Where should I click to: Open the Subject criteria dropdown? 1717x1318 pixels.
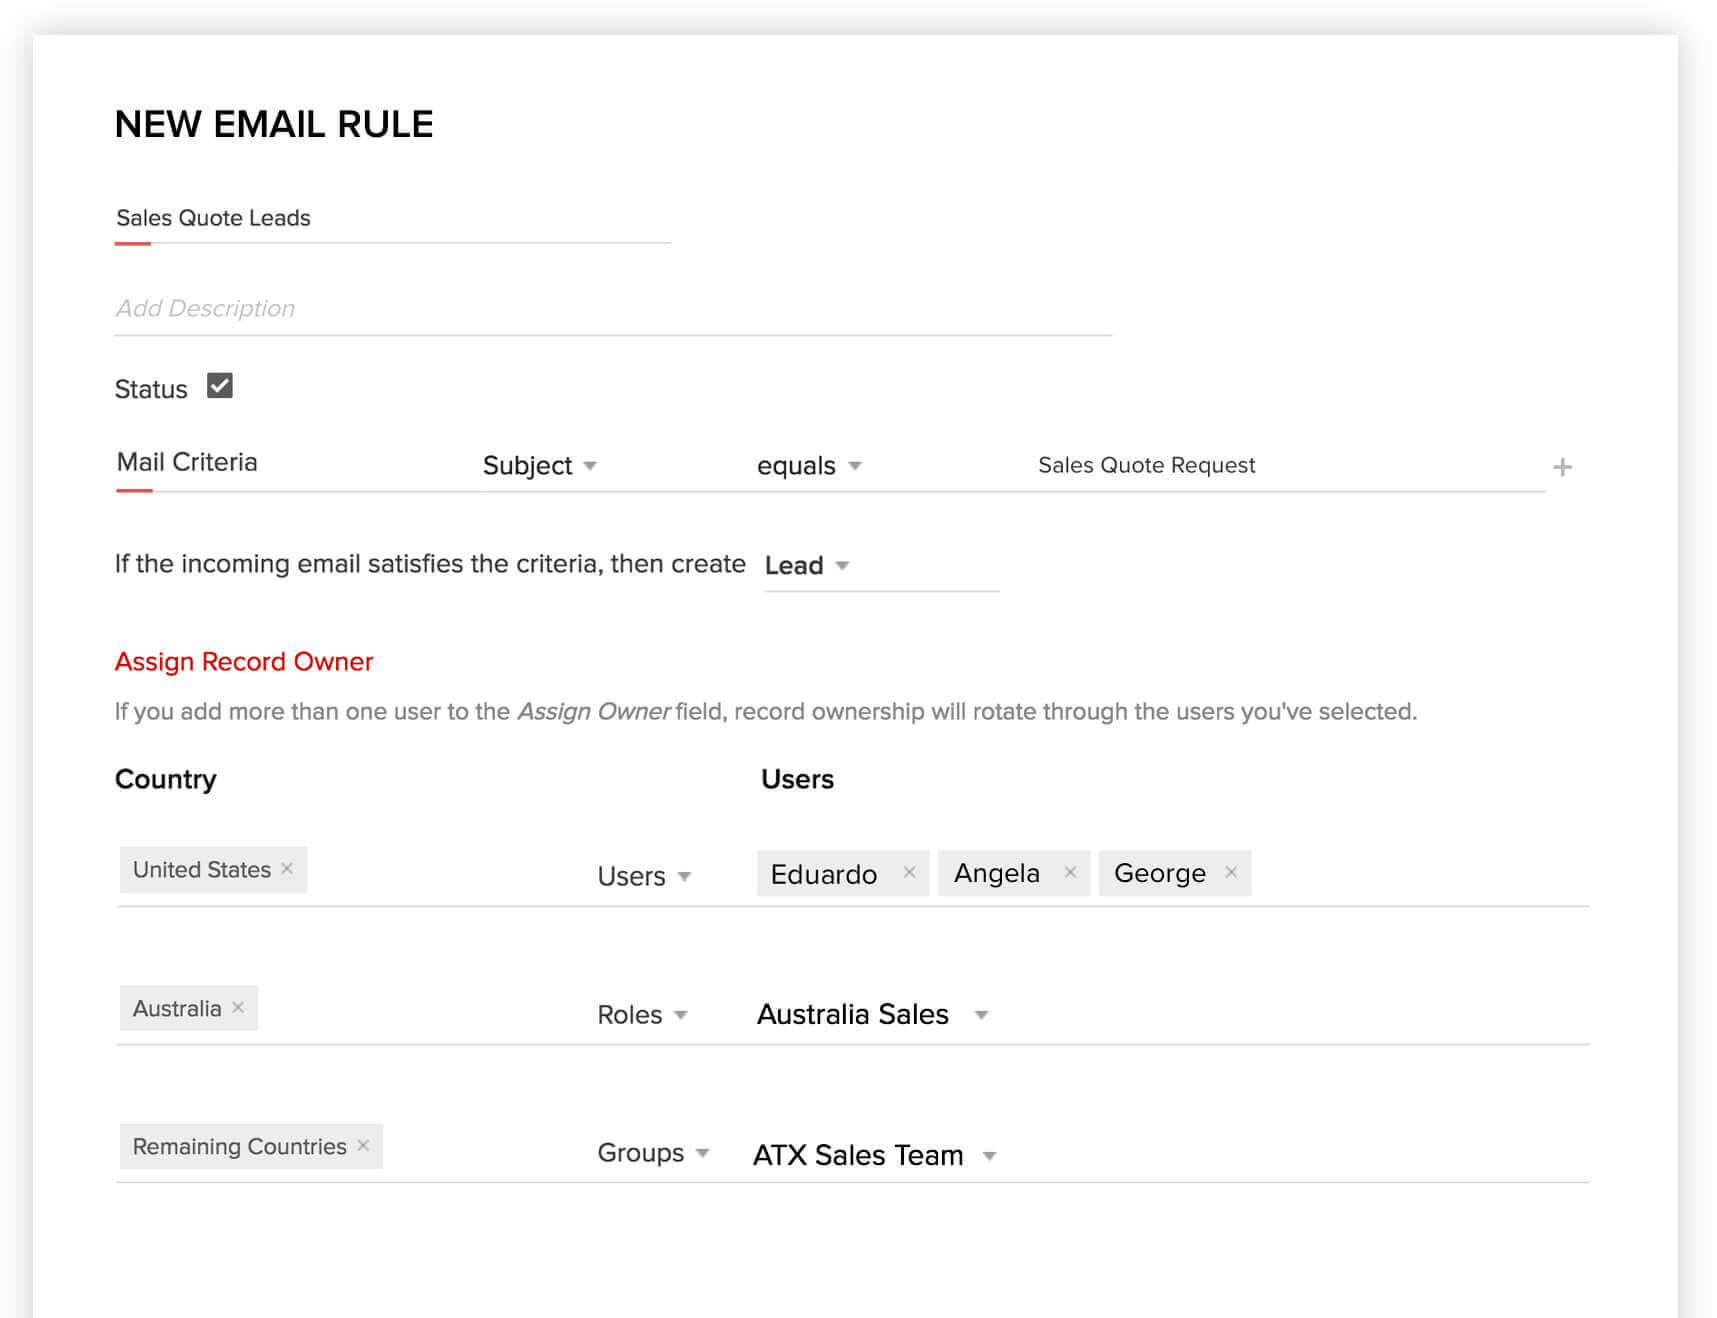540,466
